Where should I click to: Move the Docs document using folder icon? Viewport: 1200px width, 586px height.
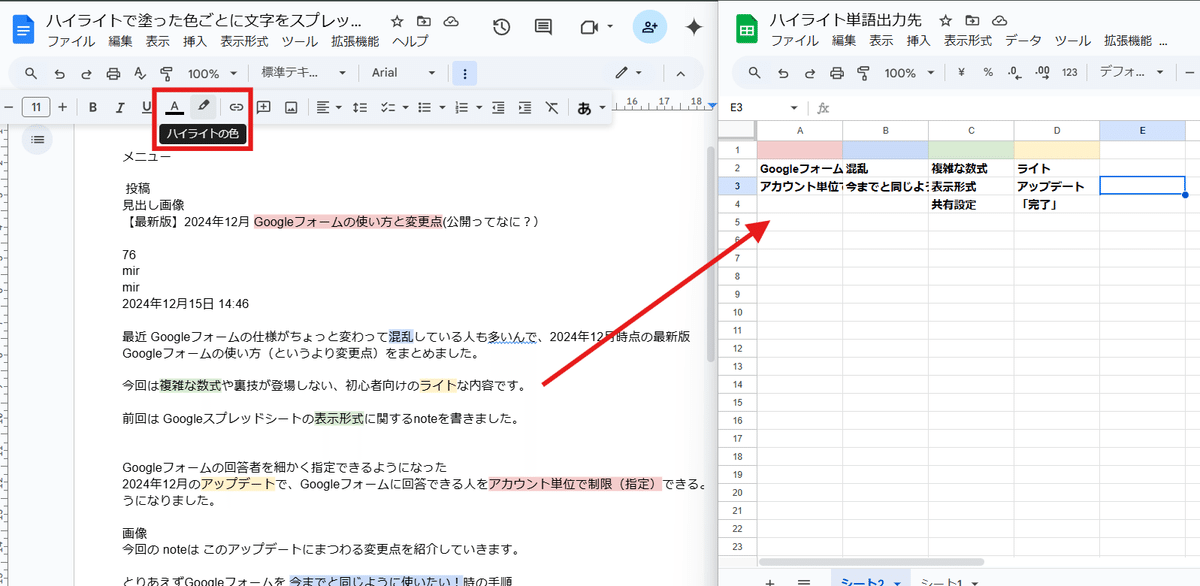pos(424,21)
